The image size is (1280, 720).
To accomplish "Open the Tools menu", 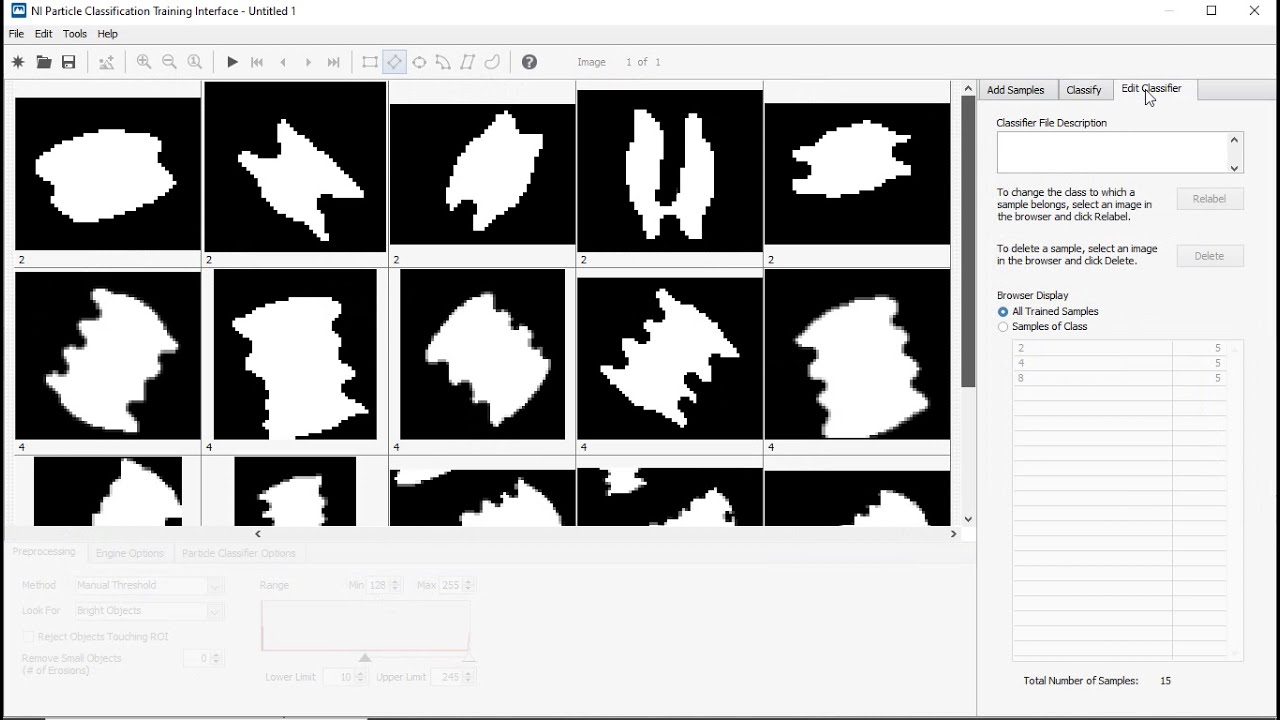I will [x=75, y=34].
